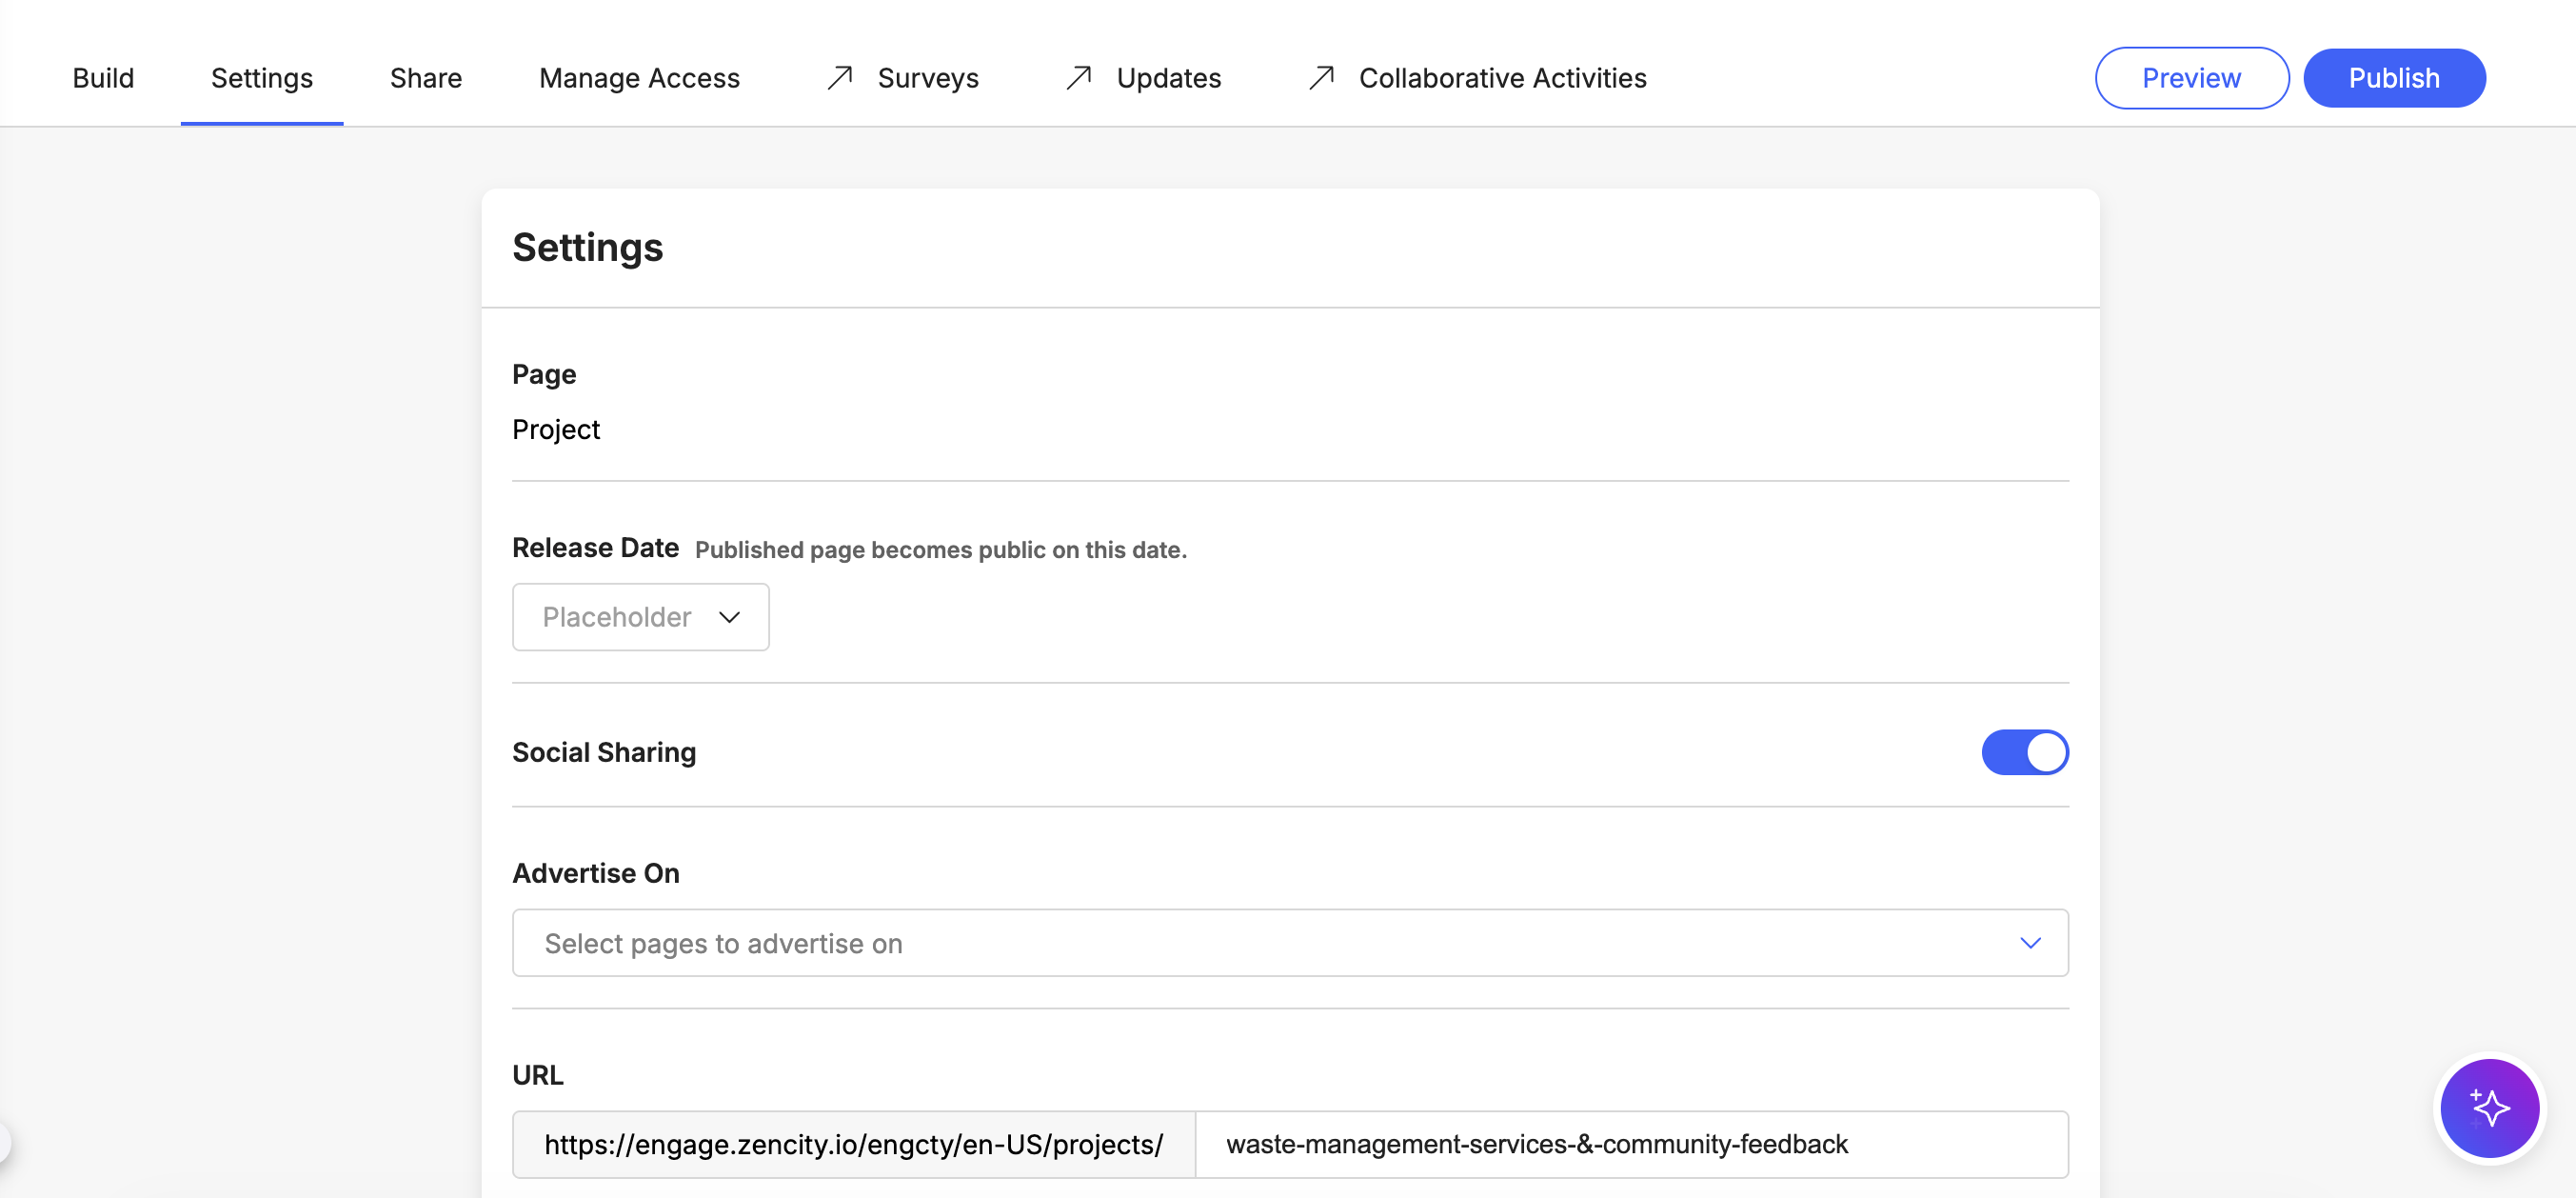Open the Manage Access tab
2576x1198 pixels.
pyautogui.click(x=639, y=78)
